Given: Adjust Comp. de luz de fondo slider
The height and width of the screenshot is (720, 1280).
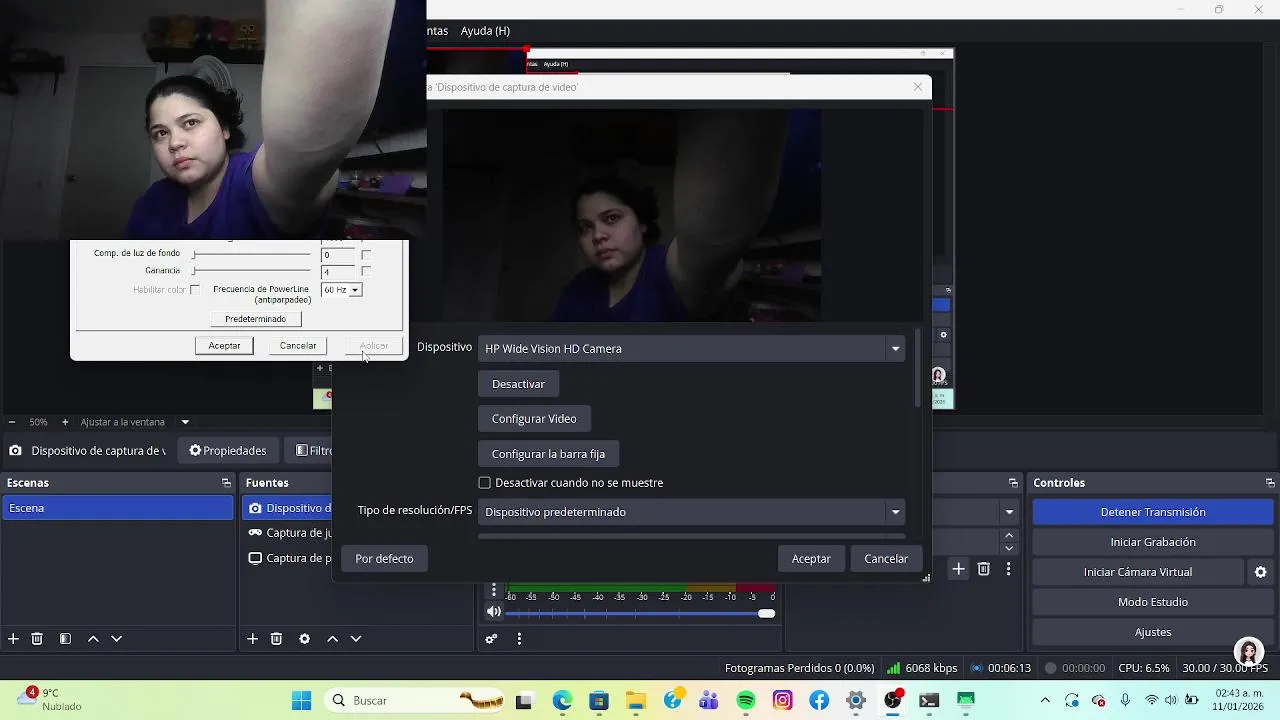Looking at the screenshot, I should (x=252, y=255).
